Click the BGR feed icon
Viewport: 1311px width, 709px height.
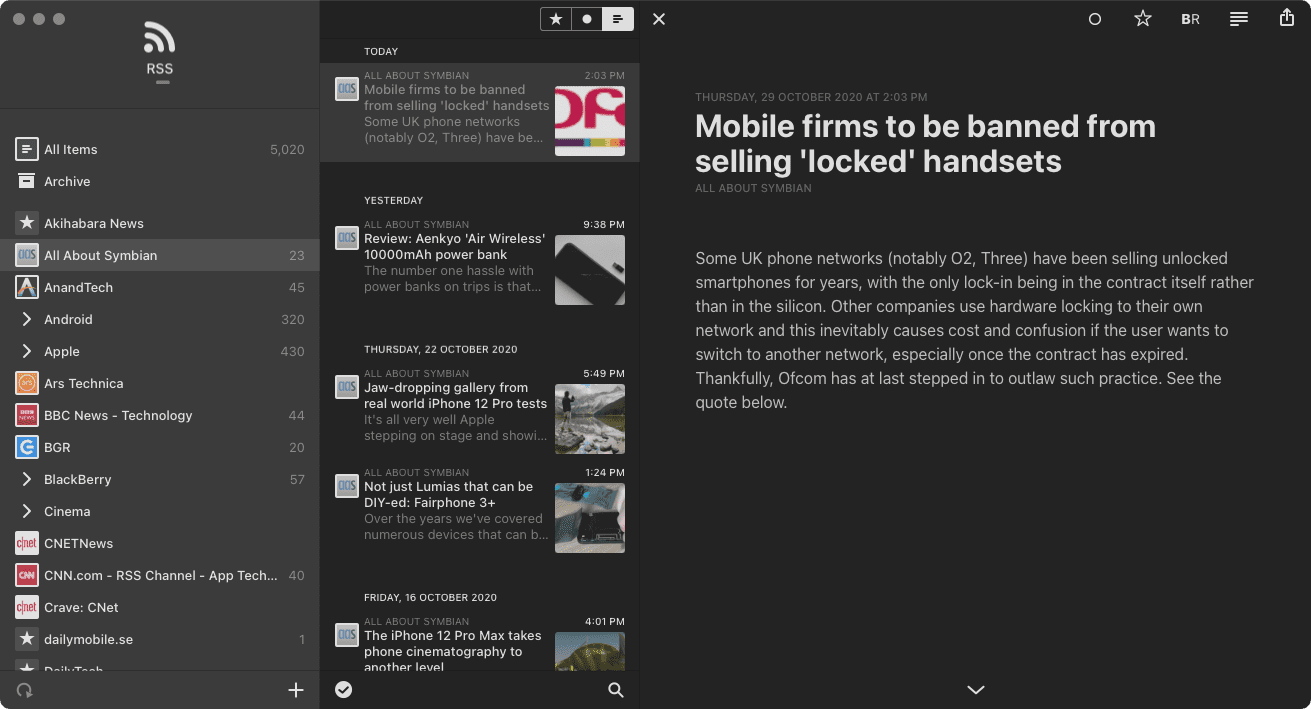click(27, 447)
